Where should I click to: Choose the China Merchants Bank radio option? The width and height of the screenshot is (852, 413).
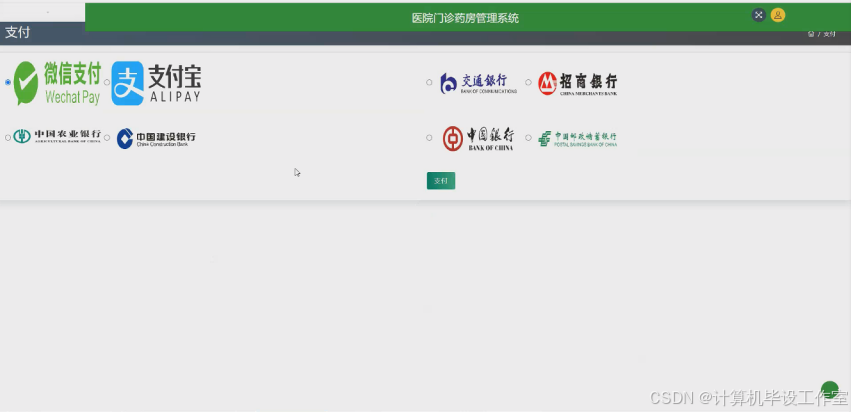528,83
